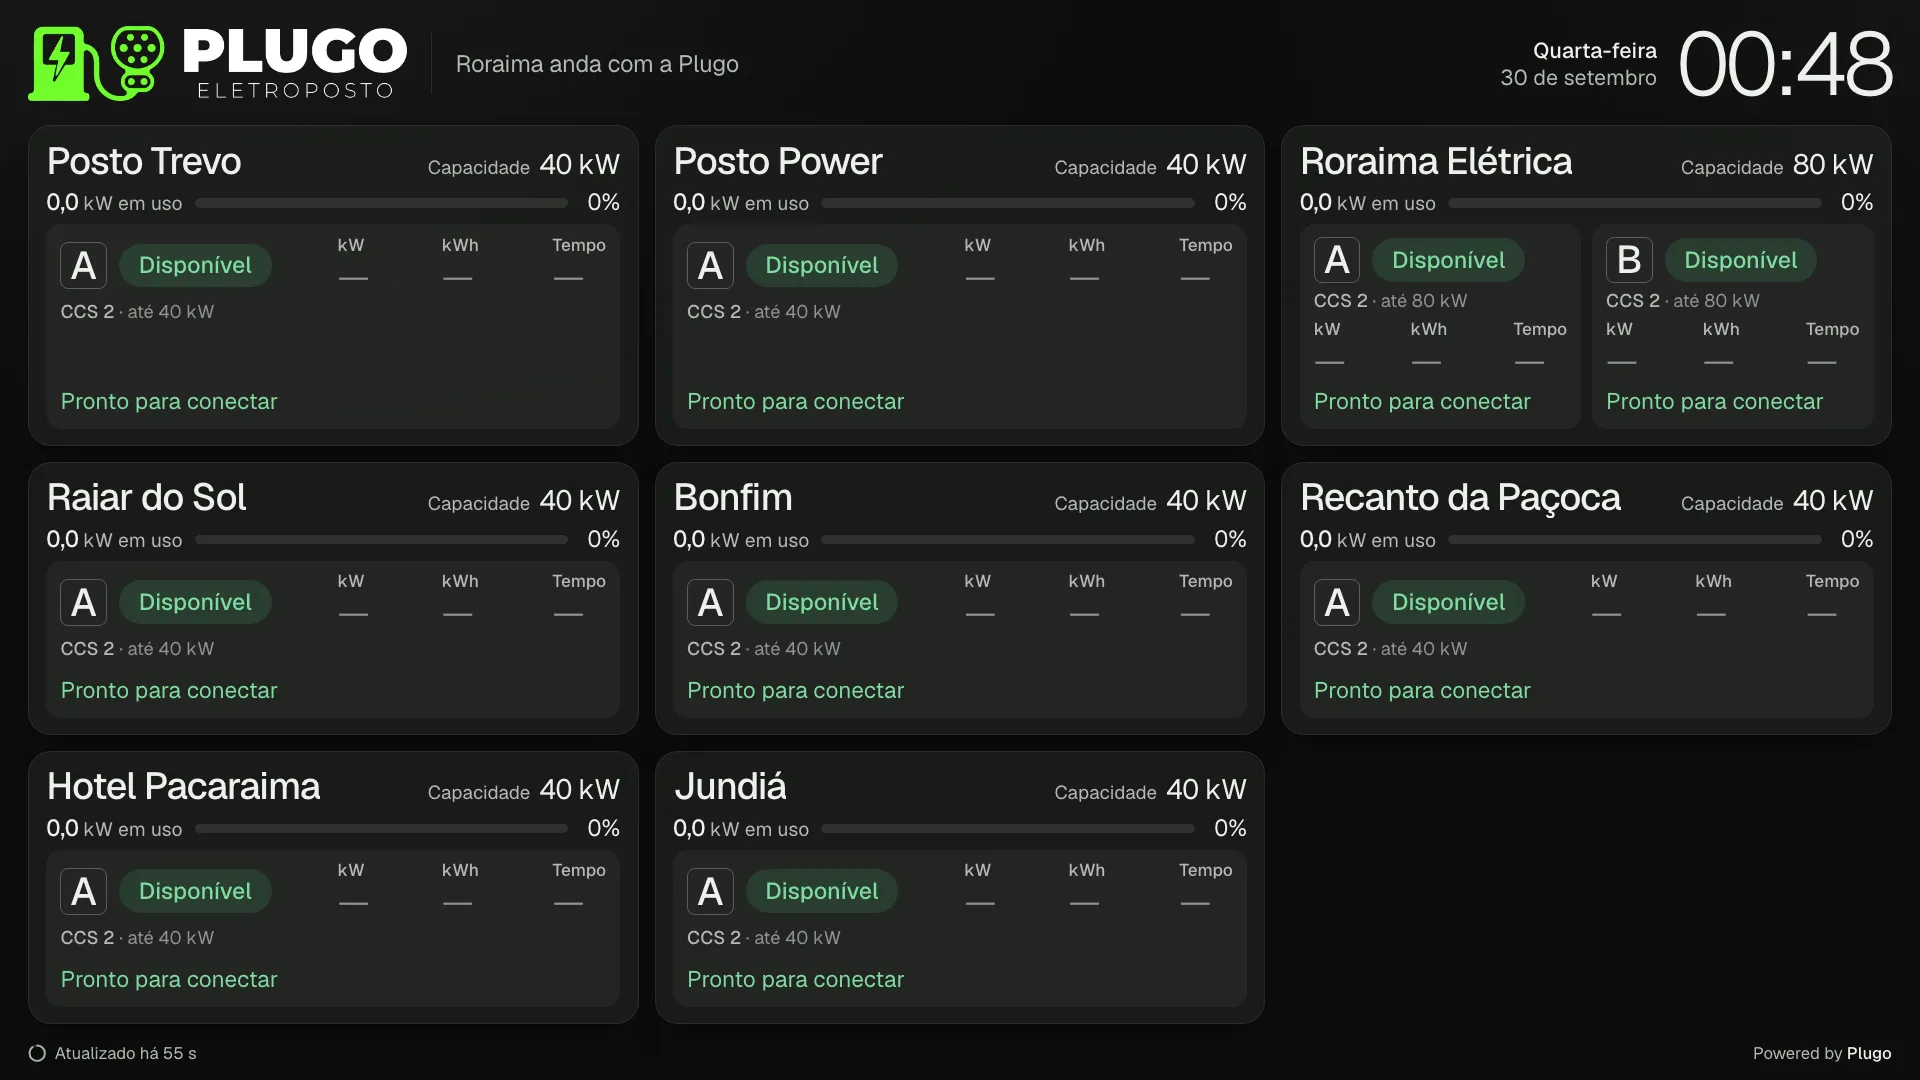
Task: Select connector A badge in Roraima Elétrica
Action: (x=1337, y=260)
